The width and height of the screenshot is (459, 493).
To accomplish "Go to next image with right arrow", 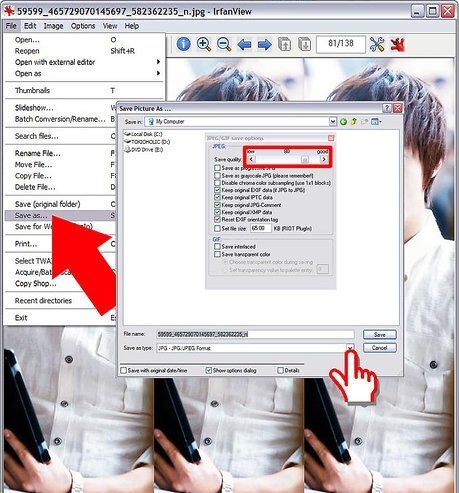I will [265, 44].
